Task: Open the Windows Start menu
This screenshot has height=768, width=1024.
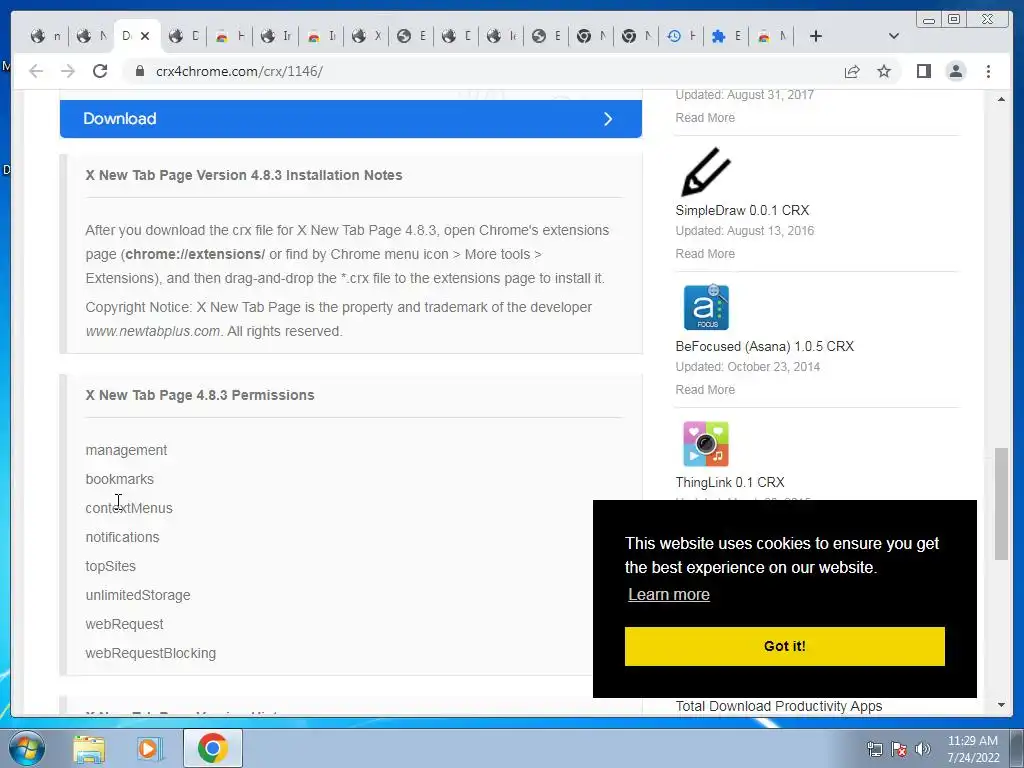Action: [x=26, y=748]
